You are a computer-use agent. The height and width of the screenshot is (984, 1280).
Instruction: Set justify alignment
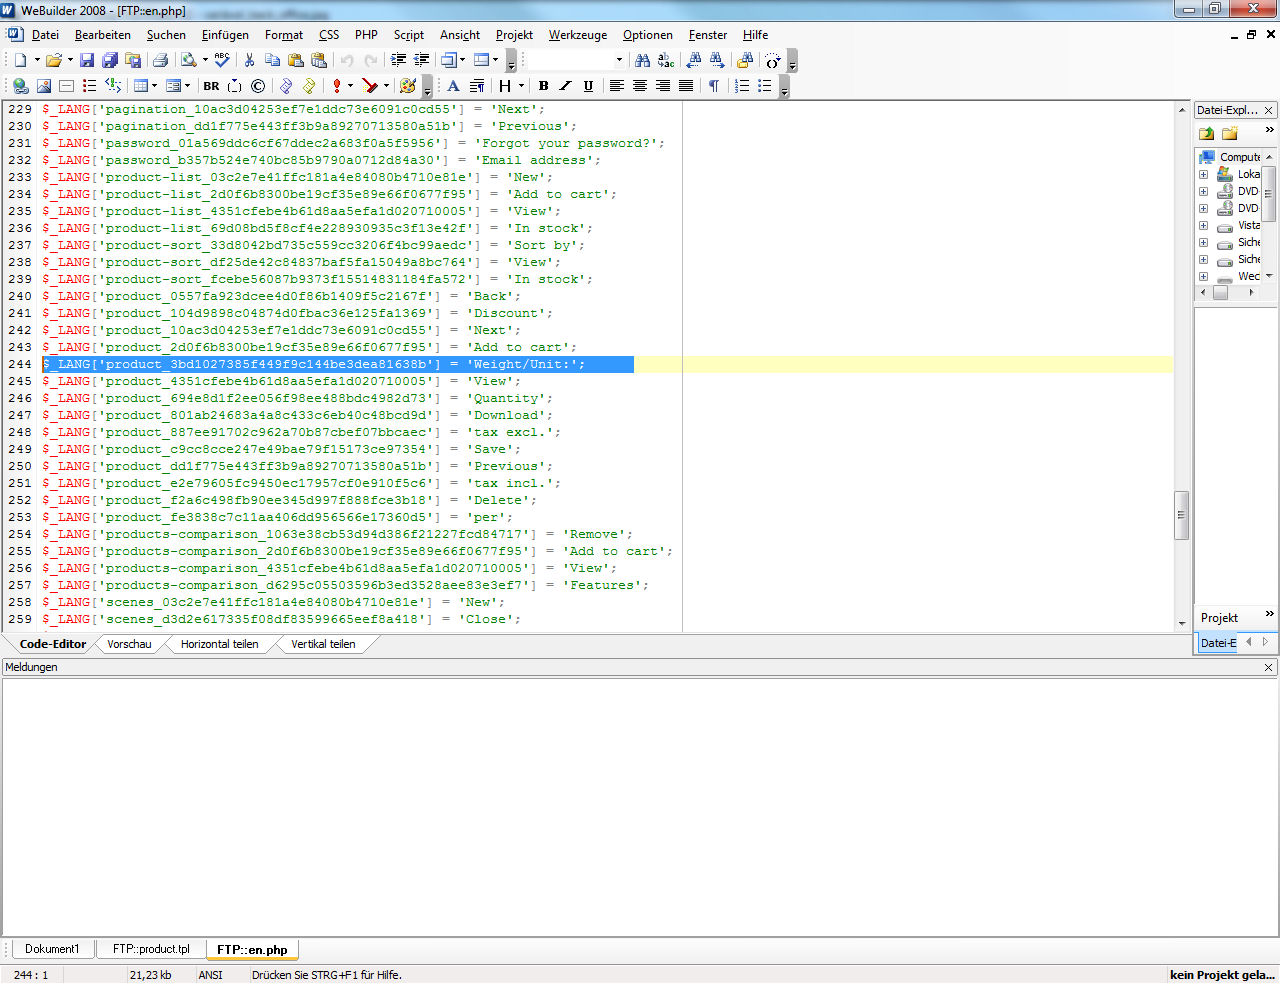point(686,86)
